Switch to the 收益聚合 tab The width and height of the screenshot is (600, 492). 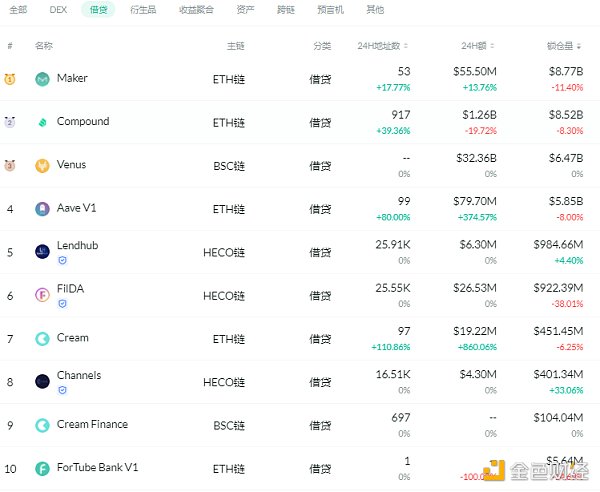pos(194,10)
